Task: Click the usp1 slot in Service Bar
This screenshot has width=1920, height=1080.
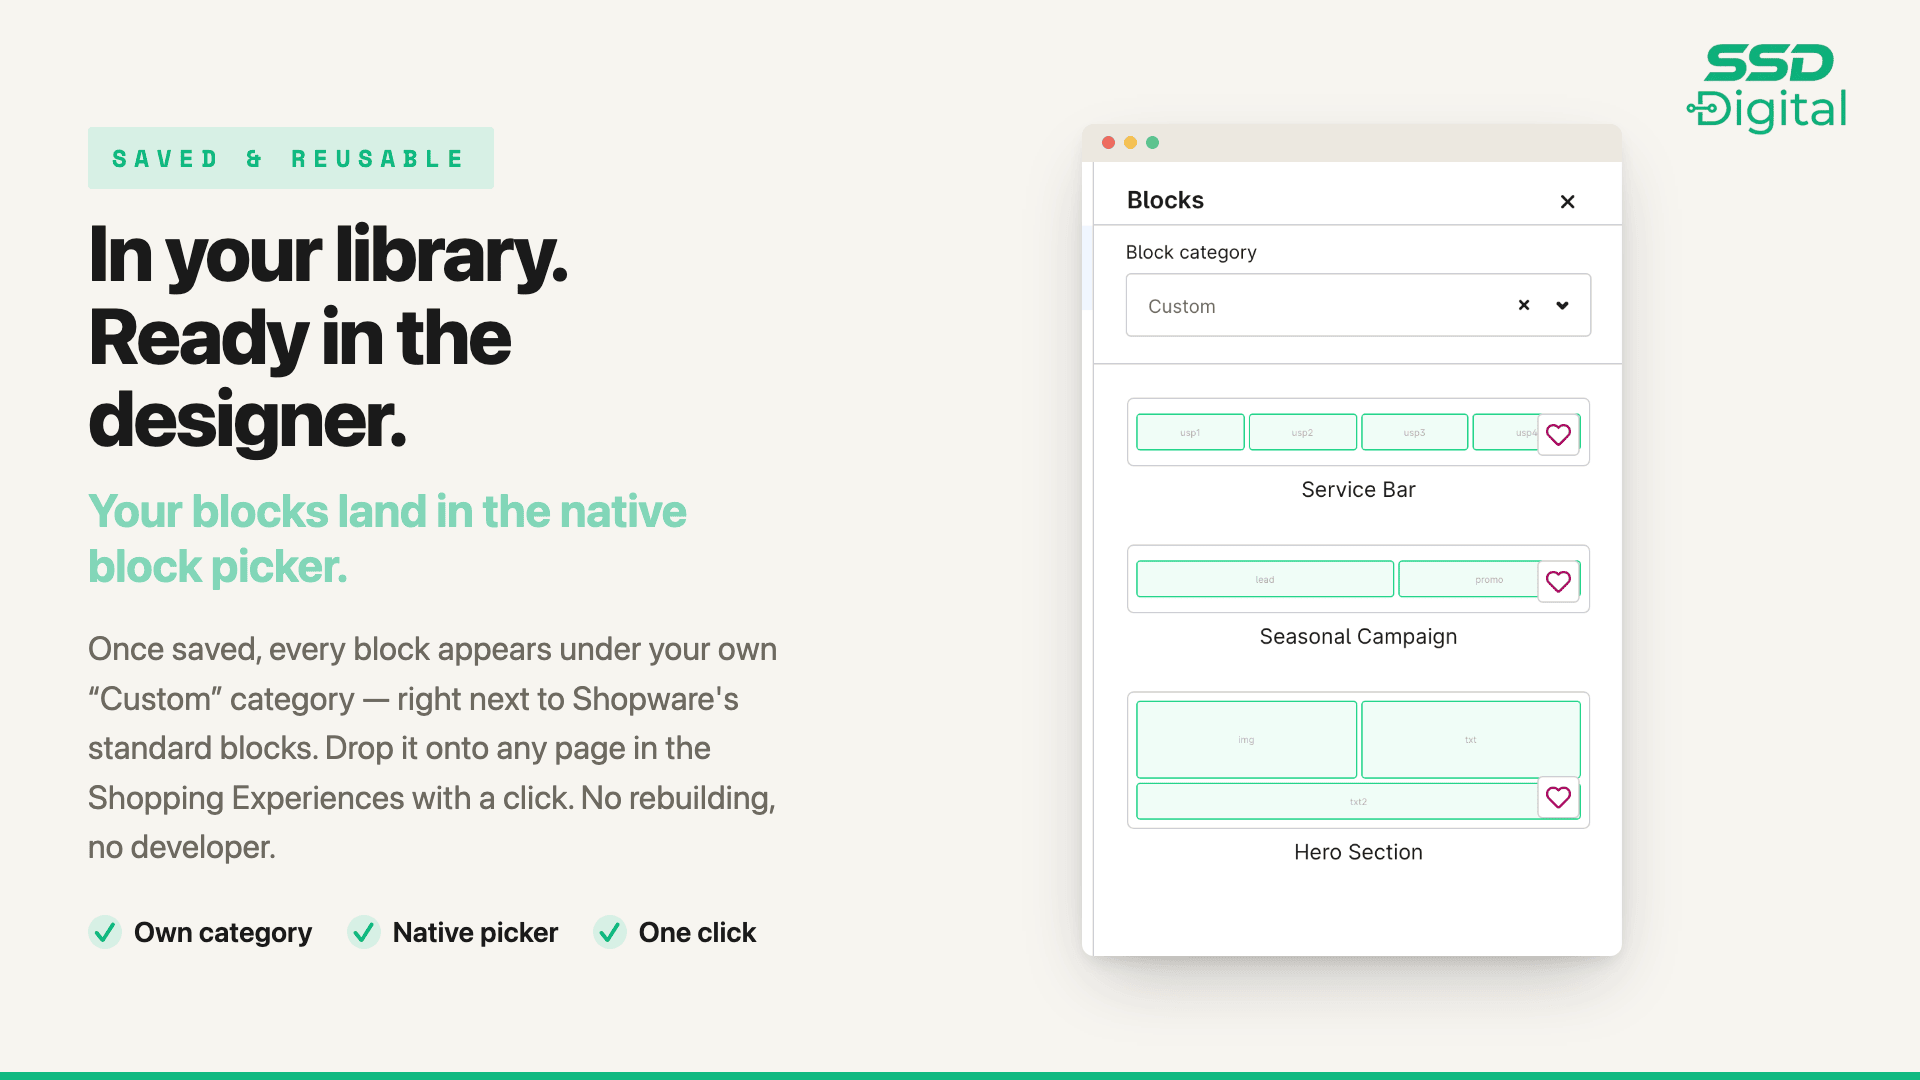Action: tap(1190, 432)
